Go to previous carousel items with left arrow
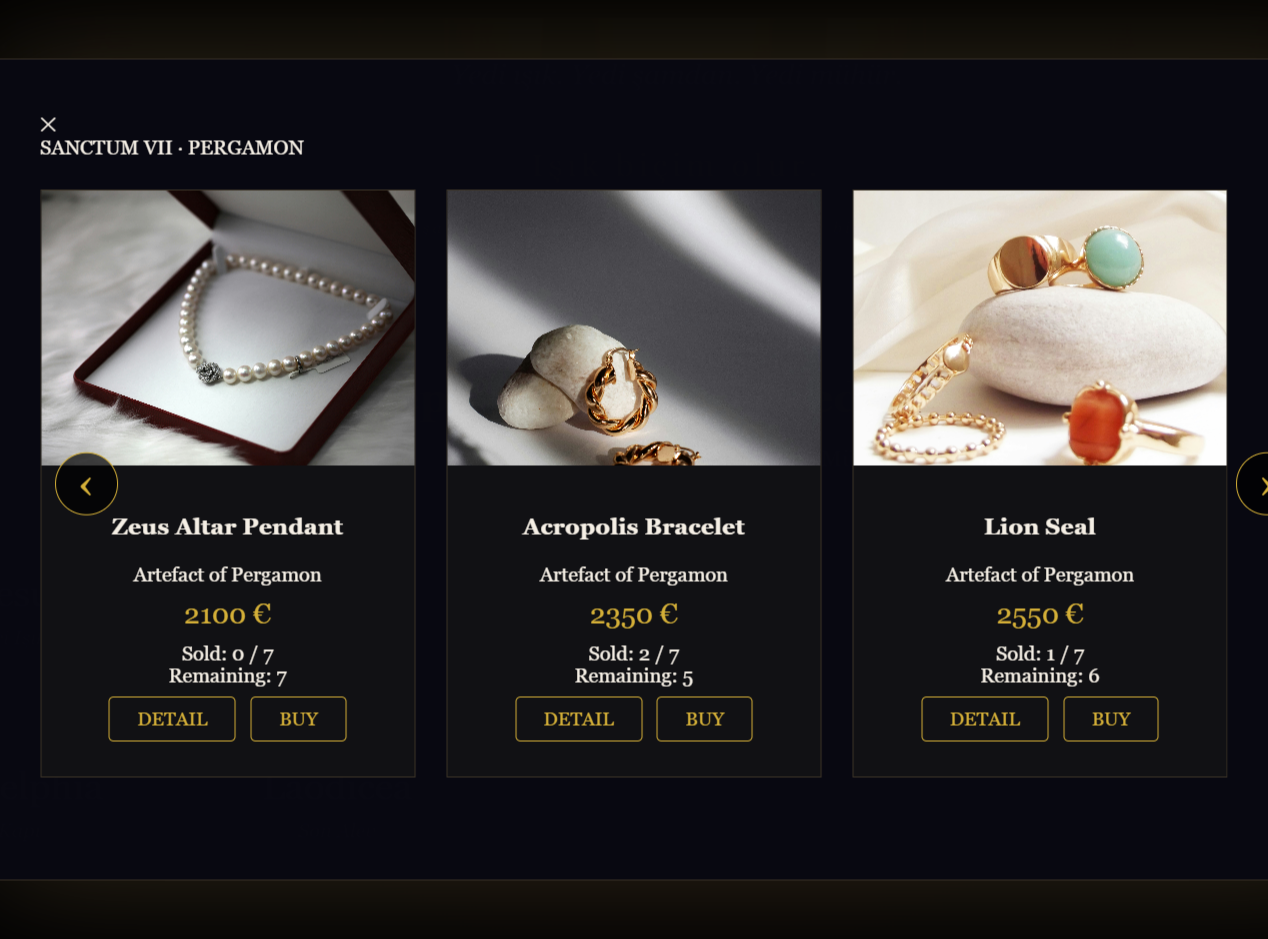The width and height of the screenshot is (1268, 939). [86, 484]
